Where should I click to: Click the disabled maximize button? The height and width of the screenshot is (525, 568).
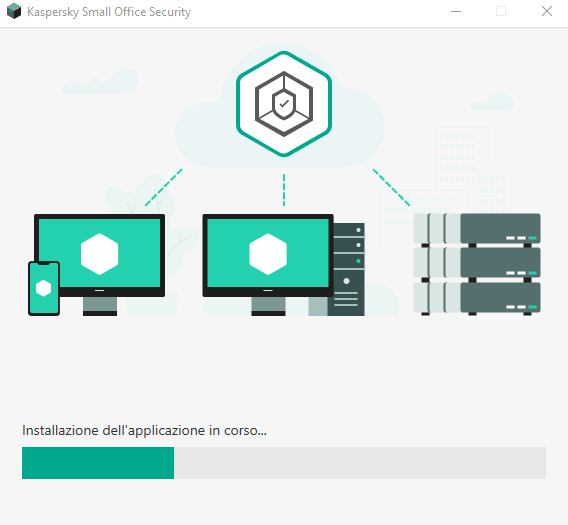pos(501,12)
